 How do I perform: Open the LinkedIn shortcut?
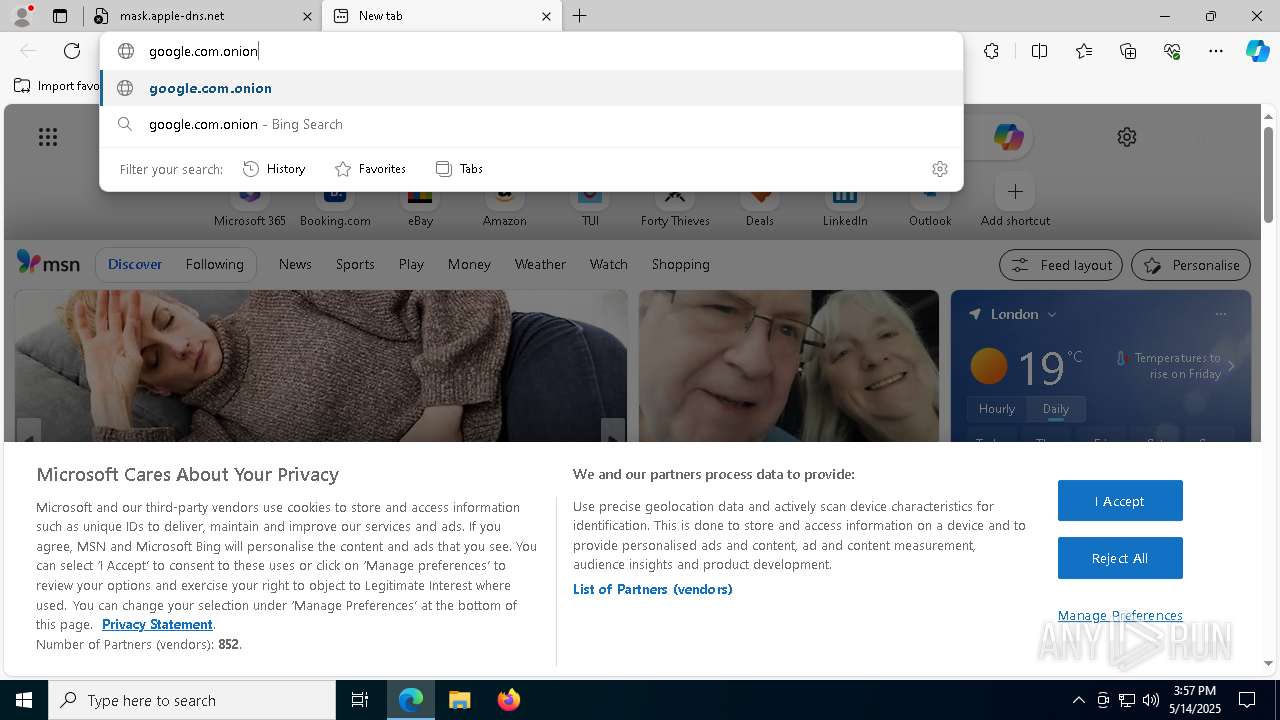pyautogui.click(x=845, y=207)
